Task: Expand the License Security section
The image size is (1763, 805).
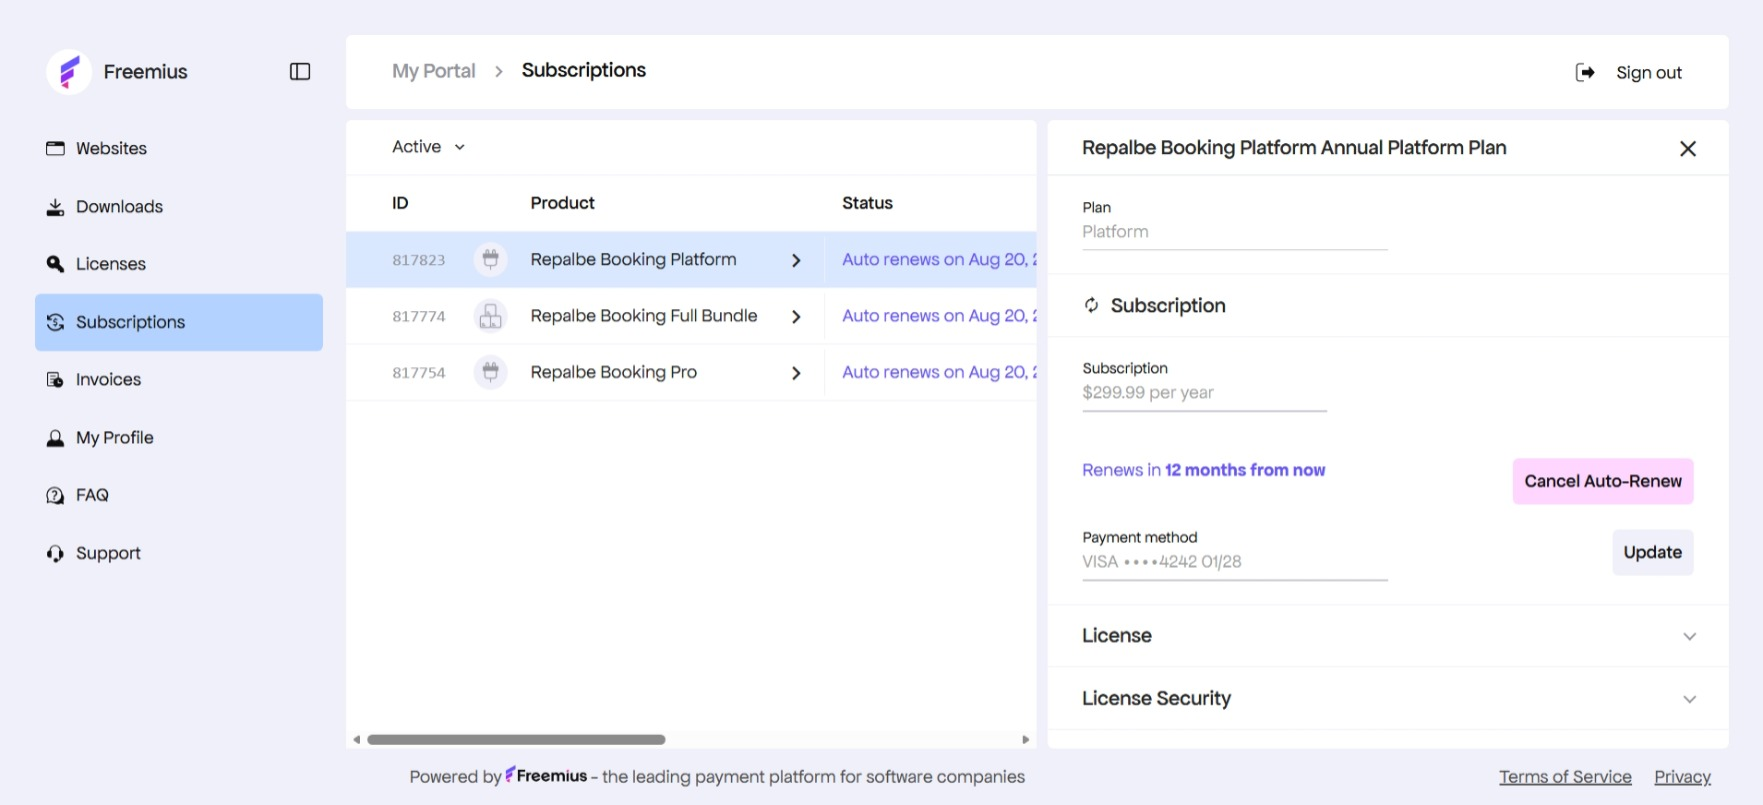Action: point(1388,698)
